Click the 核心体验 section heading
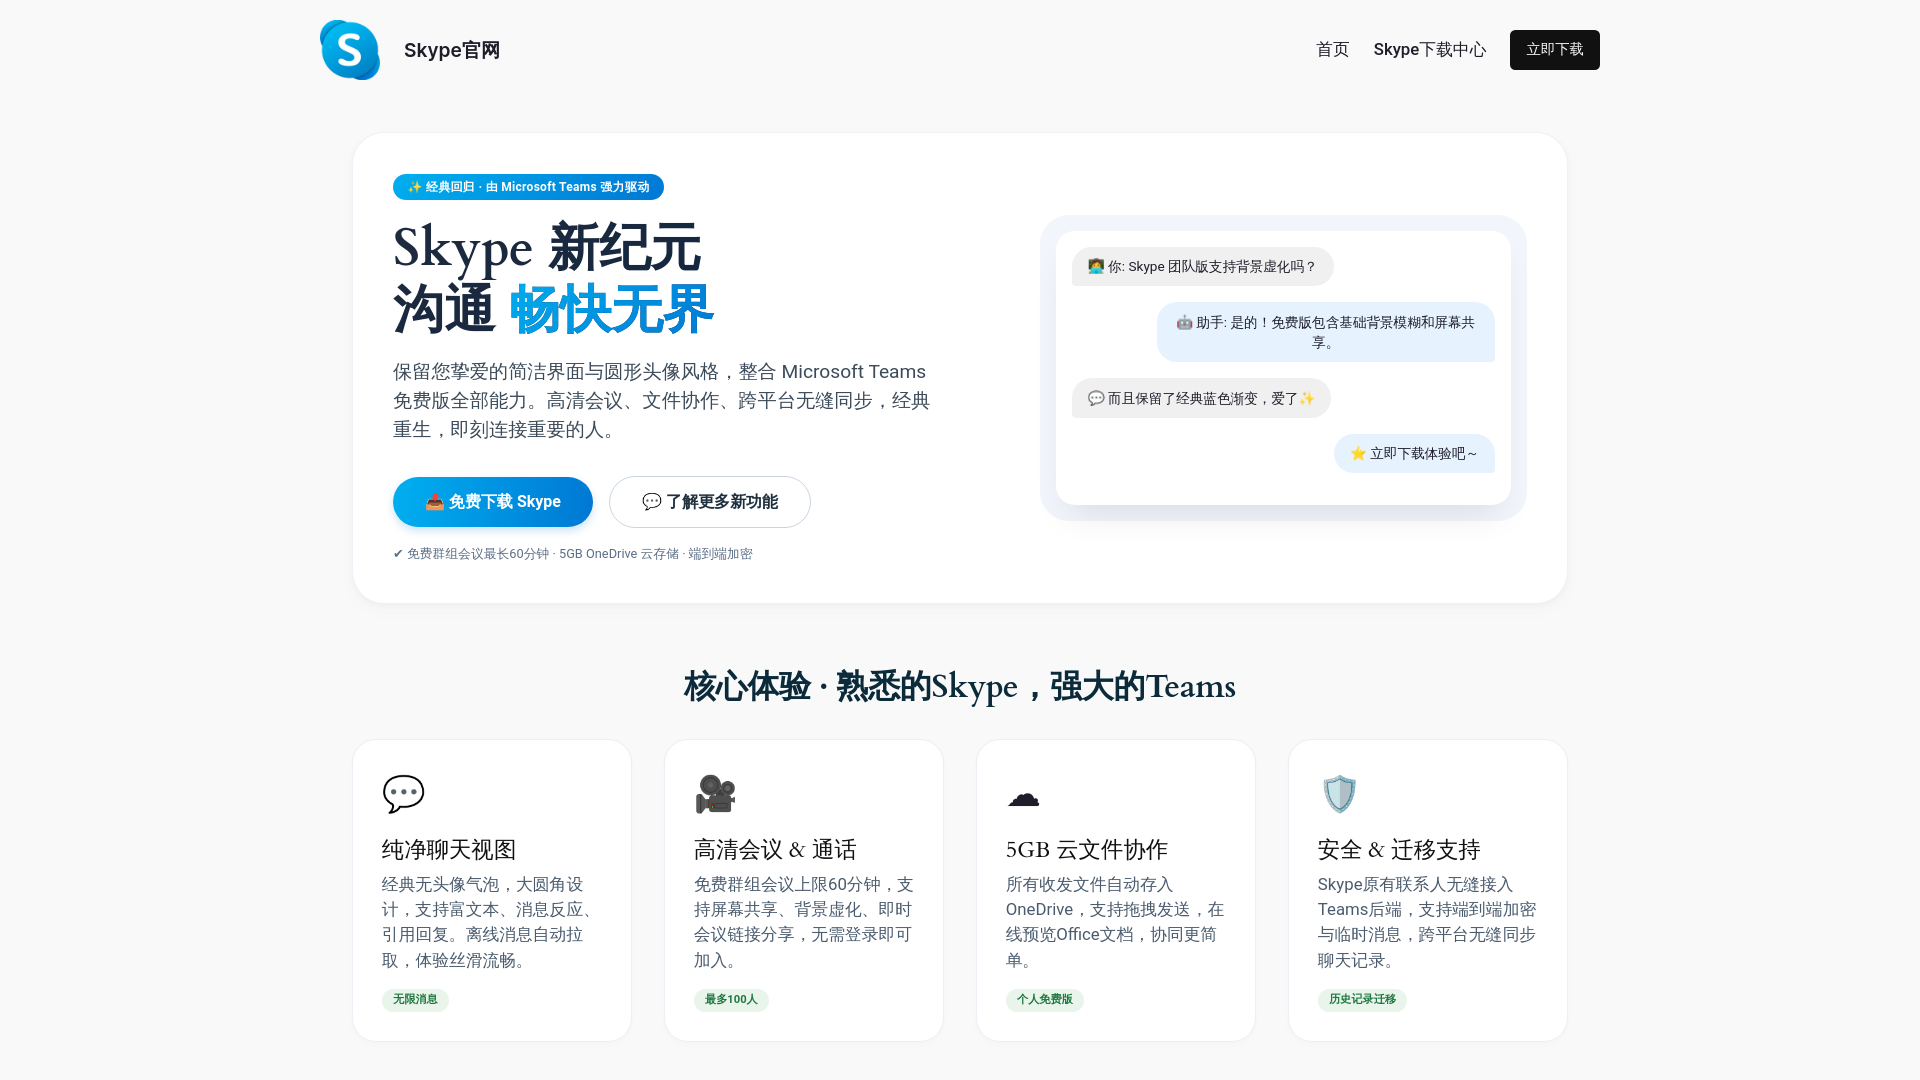 [960, 687]
